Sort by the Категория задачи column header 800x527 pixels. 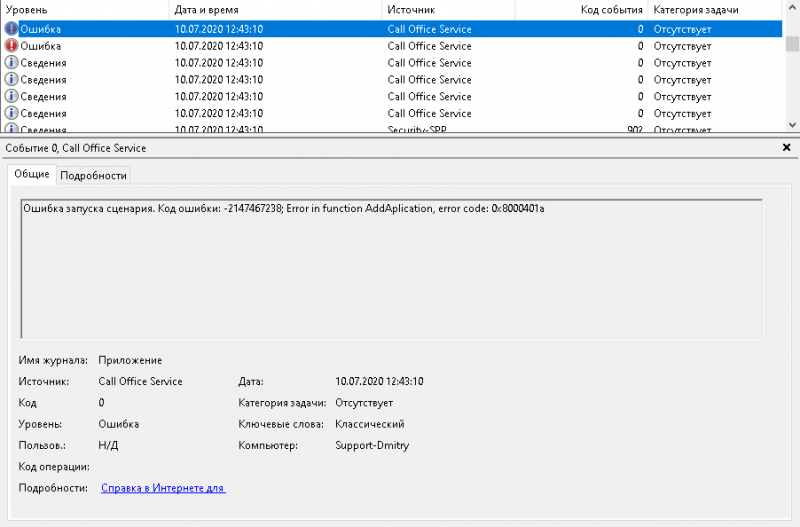(x=714, y=10)
